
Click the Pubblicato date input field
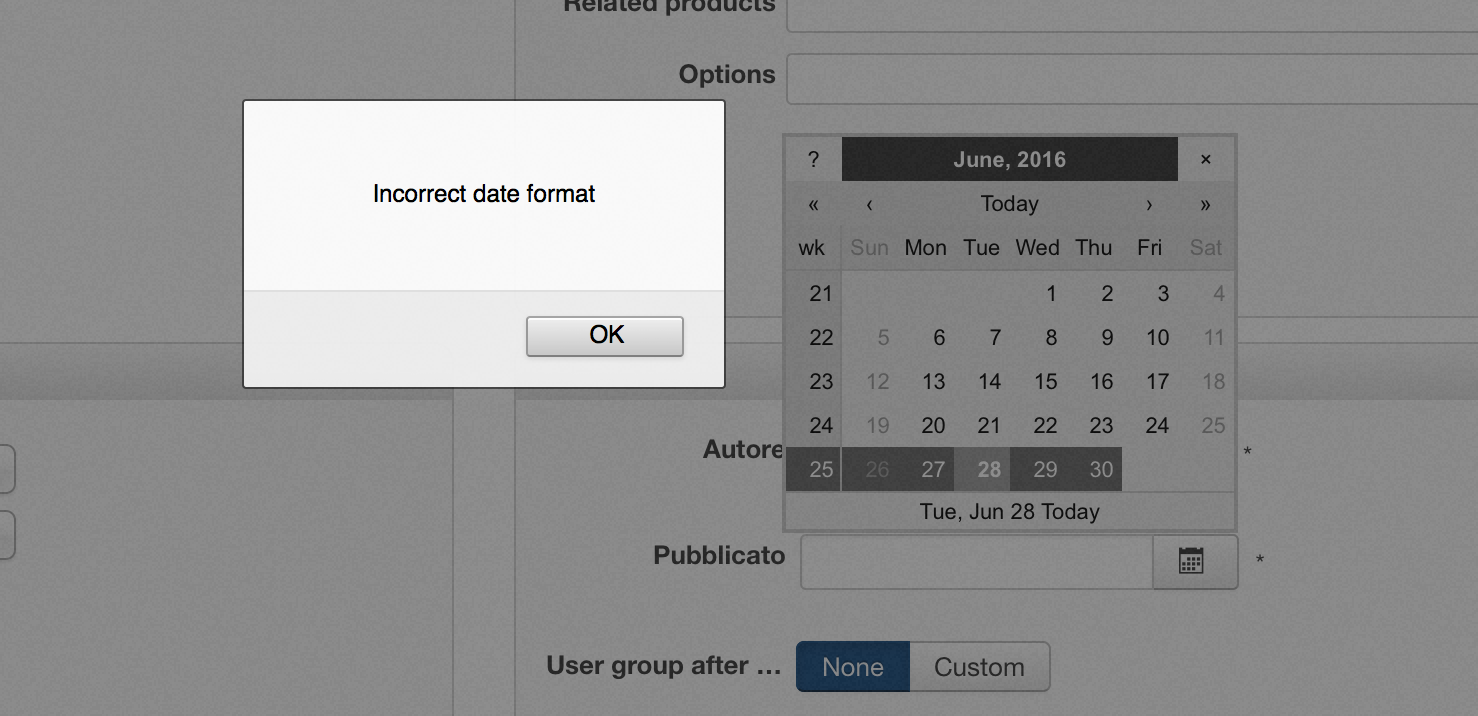(x=977, y=561)
